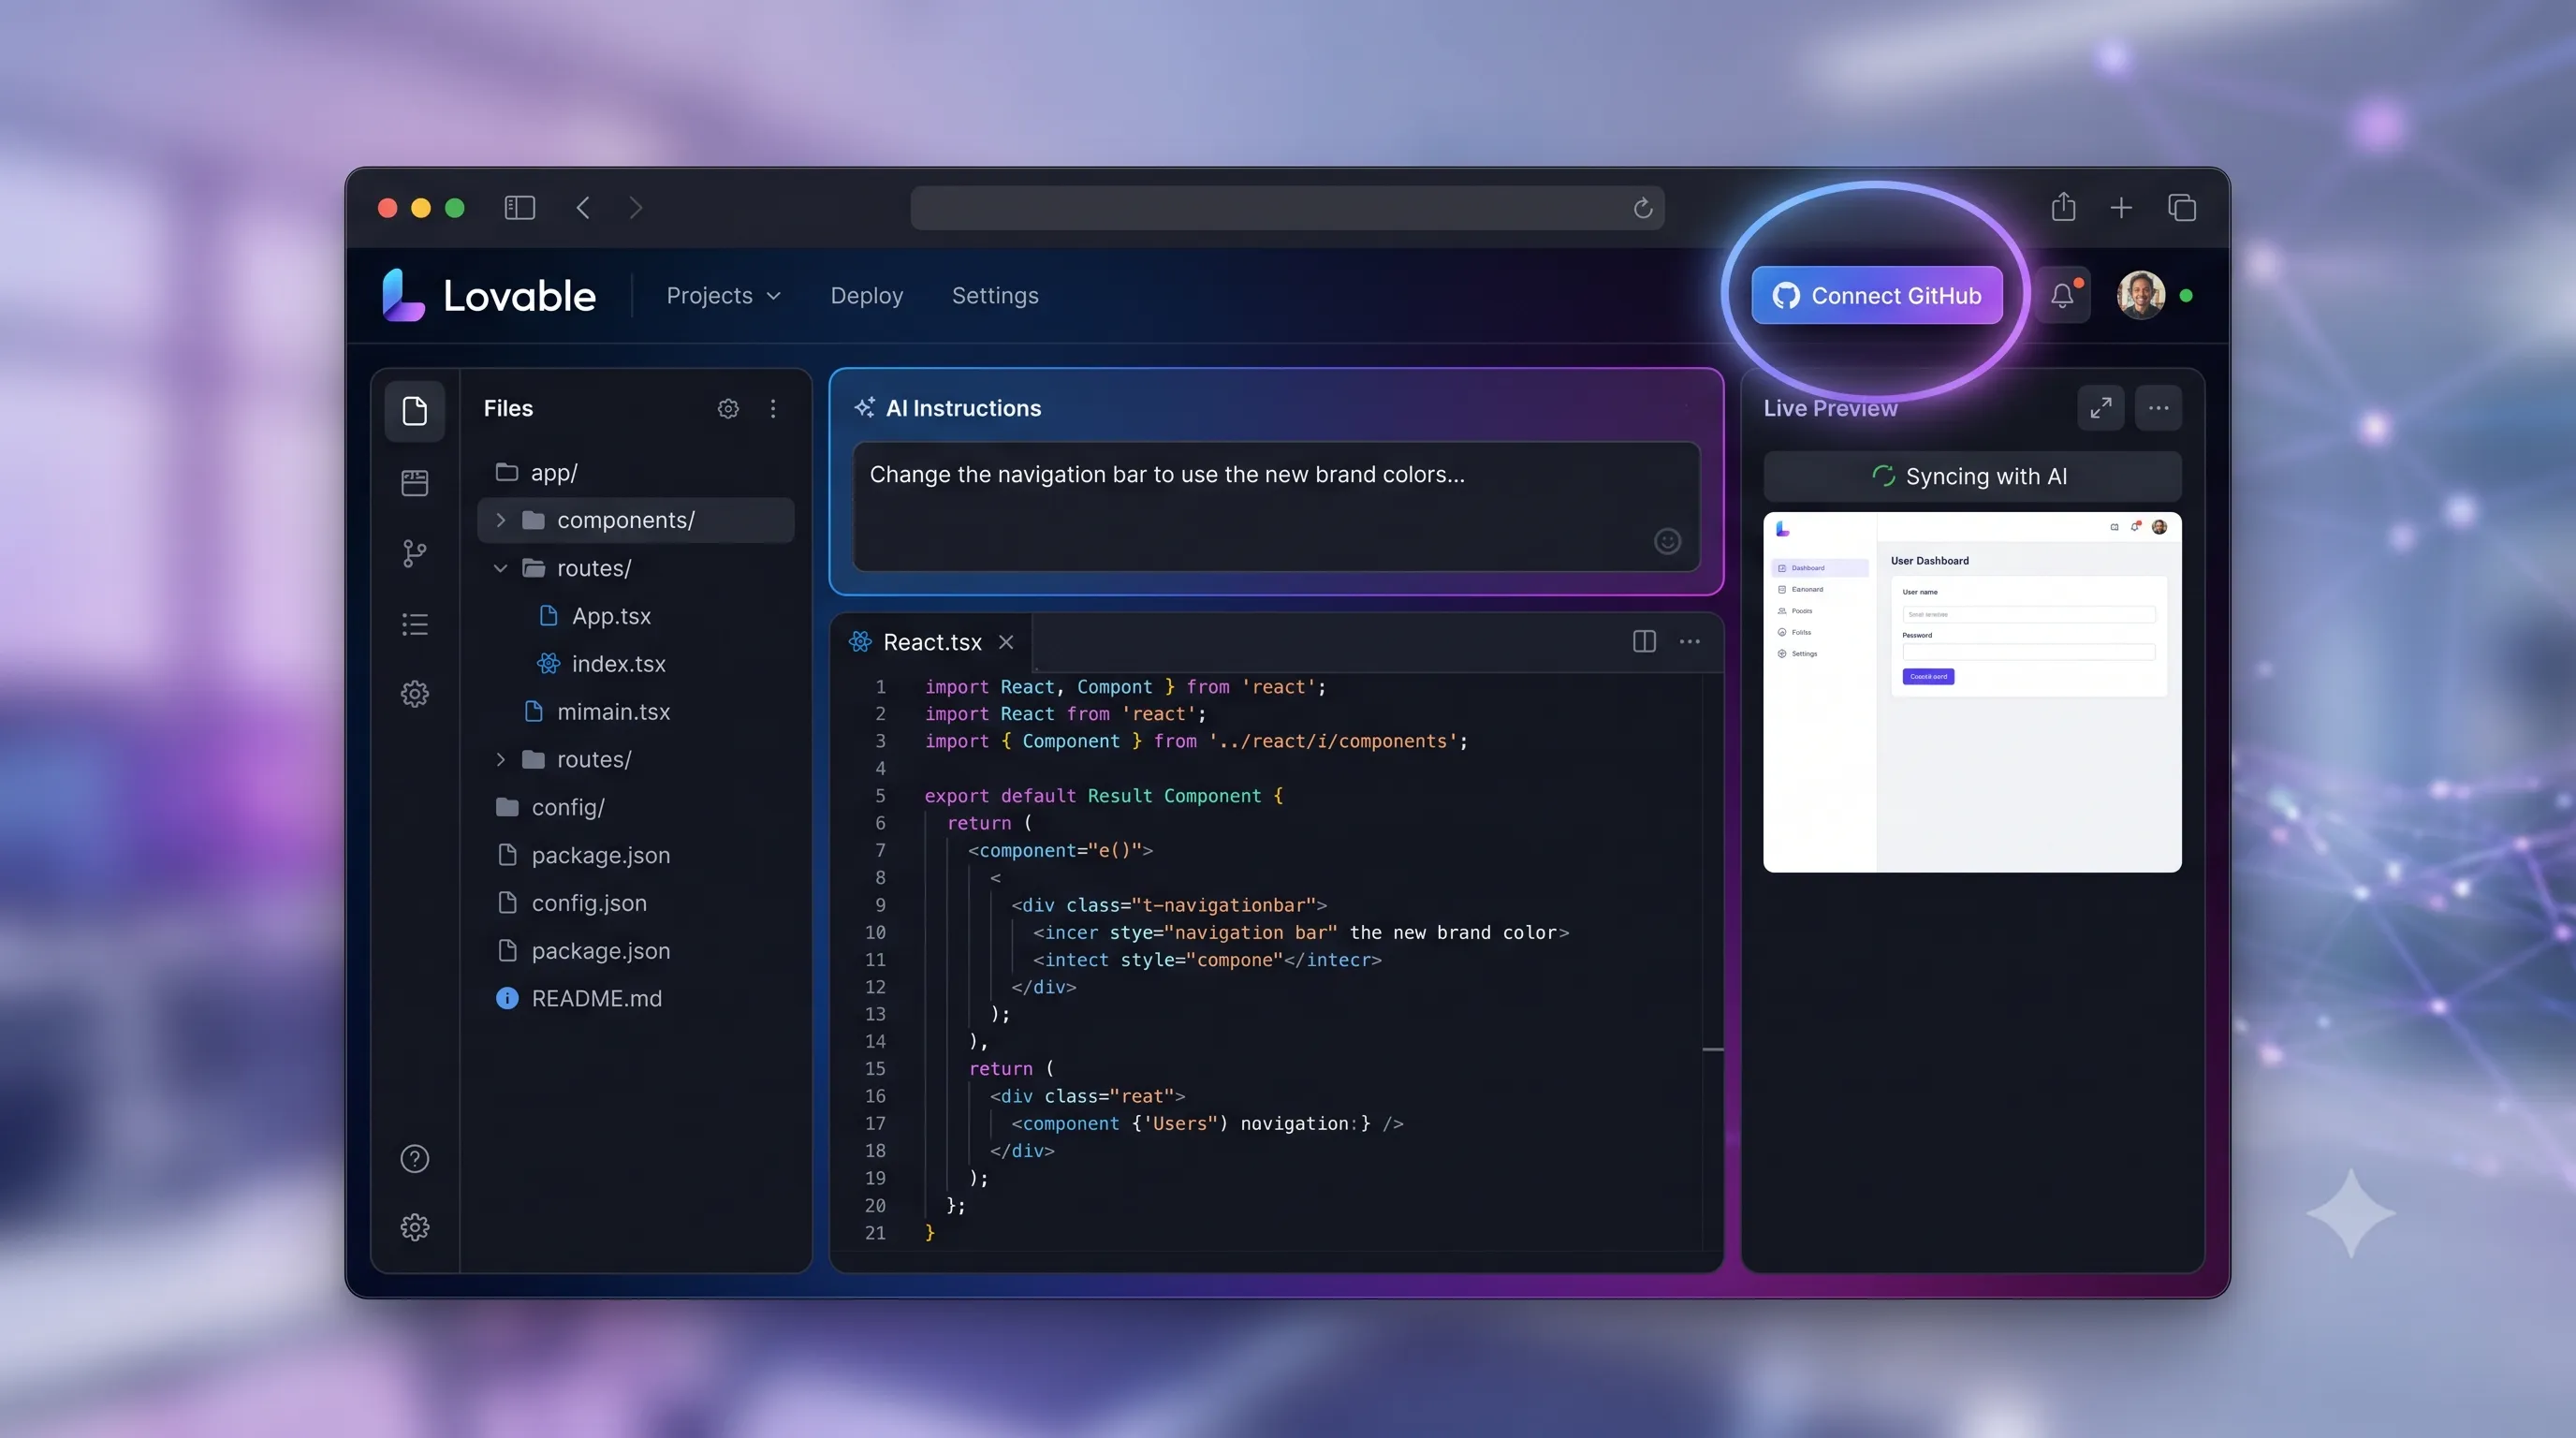Open a new browser tab with plus
Viewport: 2576px width, 1438px height.
(x=2121, y=207)
